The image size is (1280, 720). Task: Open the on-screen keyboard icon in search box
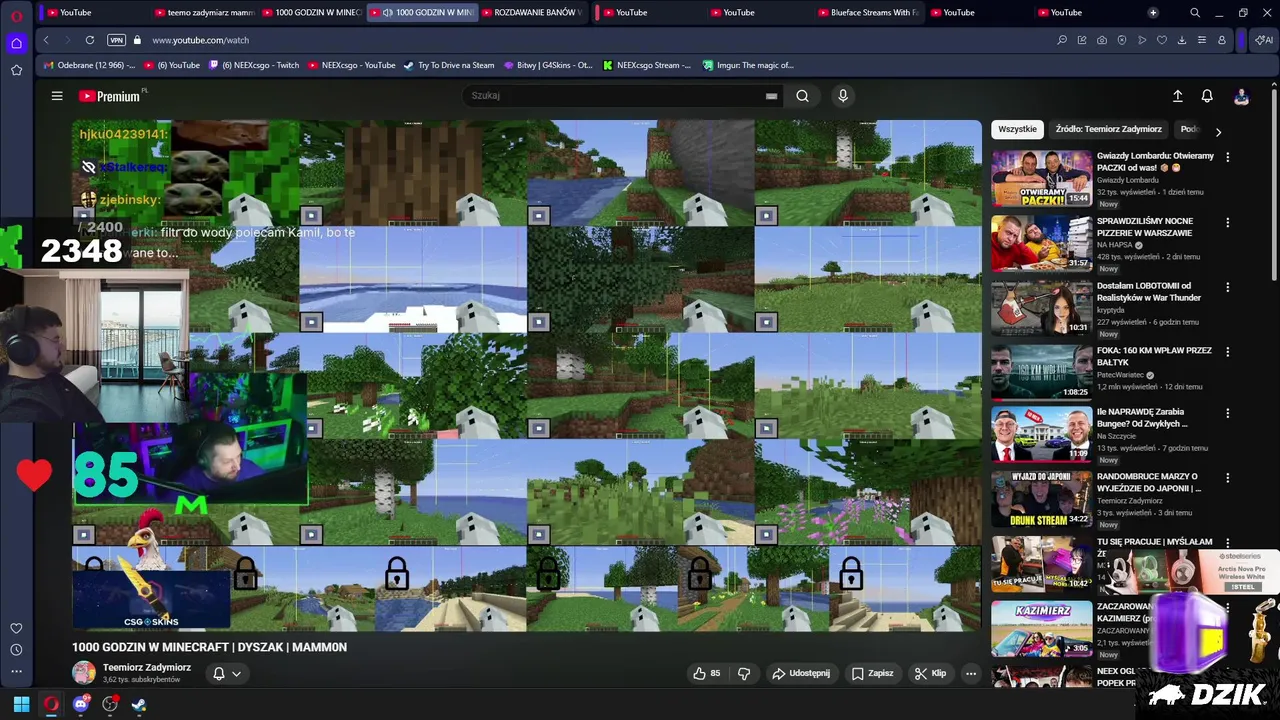[771, 96]
